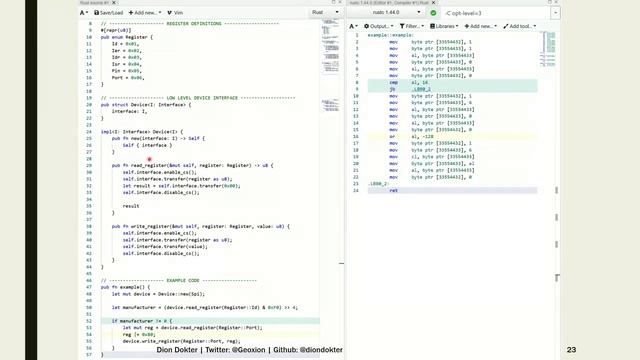Open the Add tool dropdown
Viewport: 640px width, 360px height.
pyautogui.click(x=520, y=26)
